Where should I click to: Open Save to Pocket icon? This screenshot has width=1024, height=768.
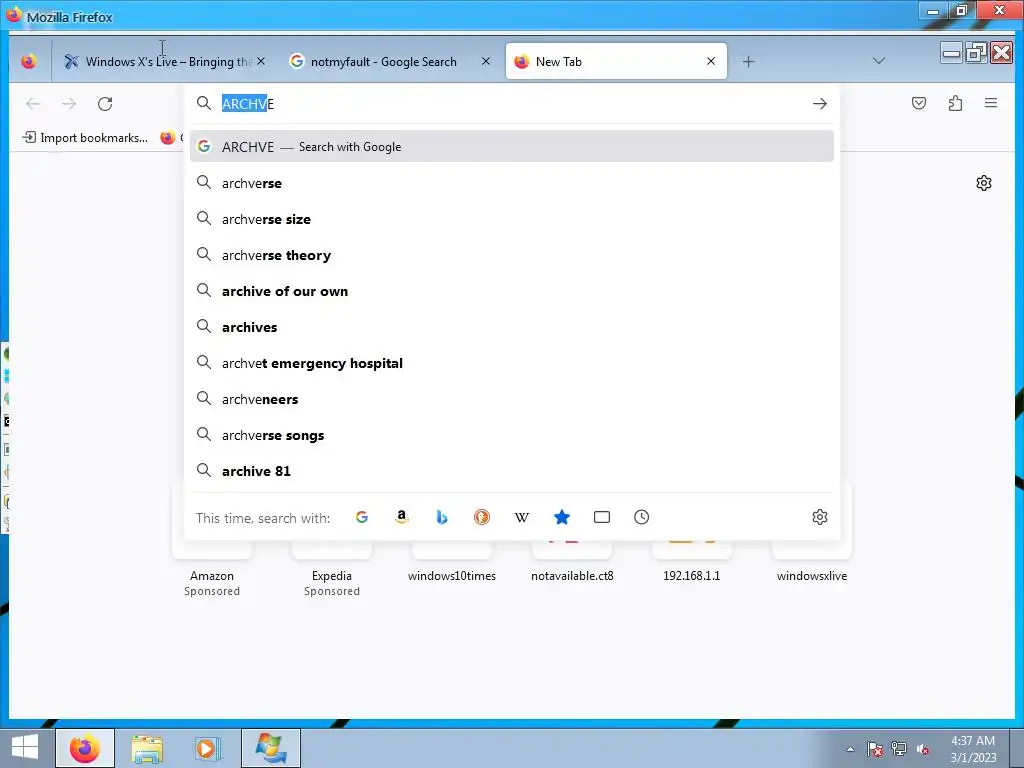pos(919,103)
